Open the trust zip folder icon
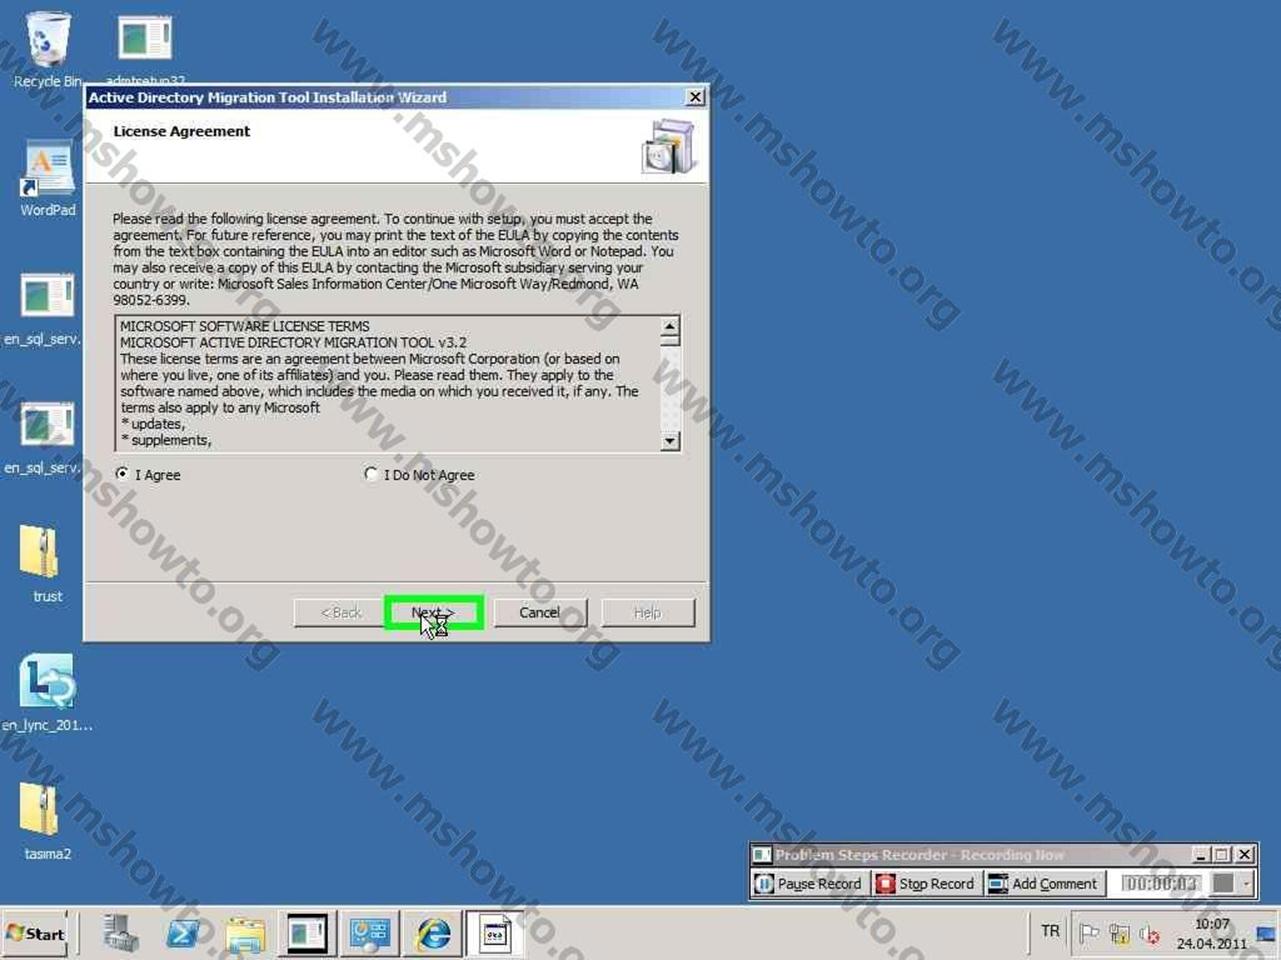 (x=46, y=565)
